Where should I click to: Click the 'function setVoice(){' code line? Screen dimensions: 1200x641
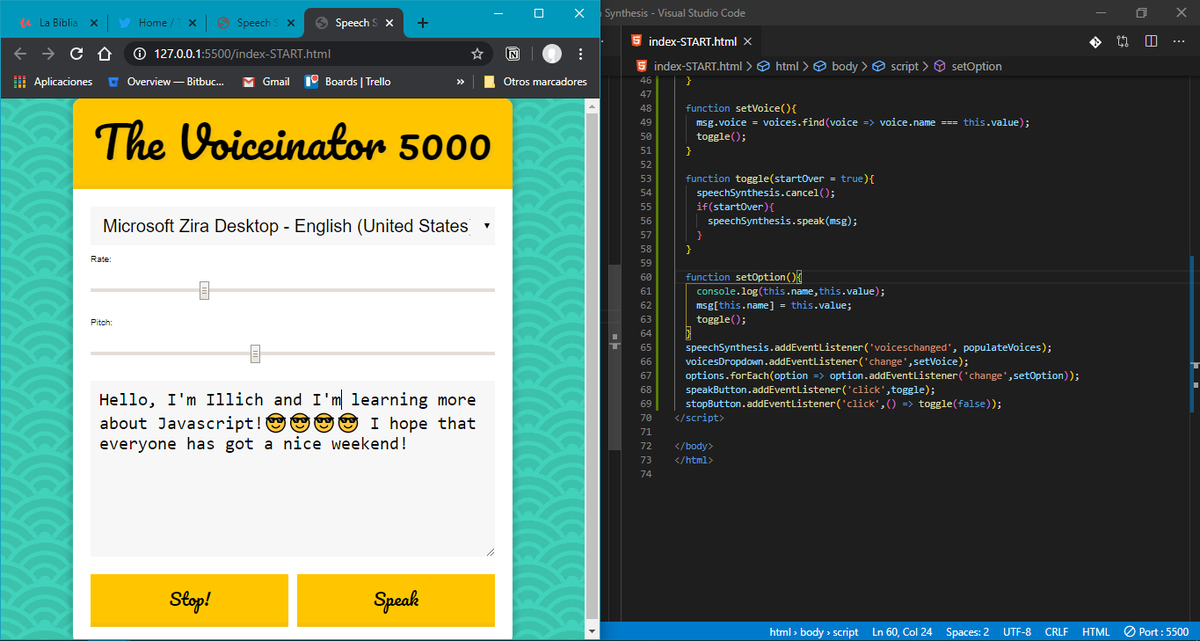pyautogui.click(x=740, y=108)
